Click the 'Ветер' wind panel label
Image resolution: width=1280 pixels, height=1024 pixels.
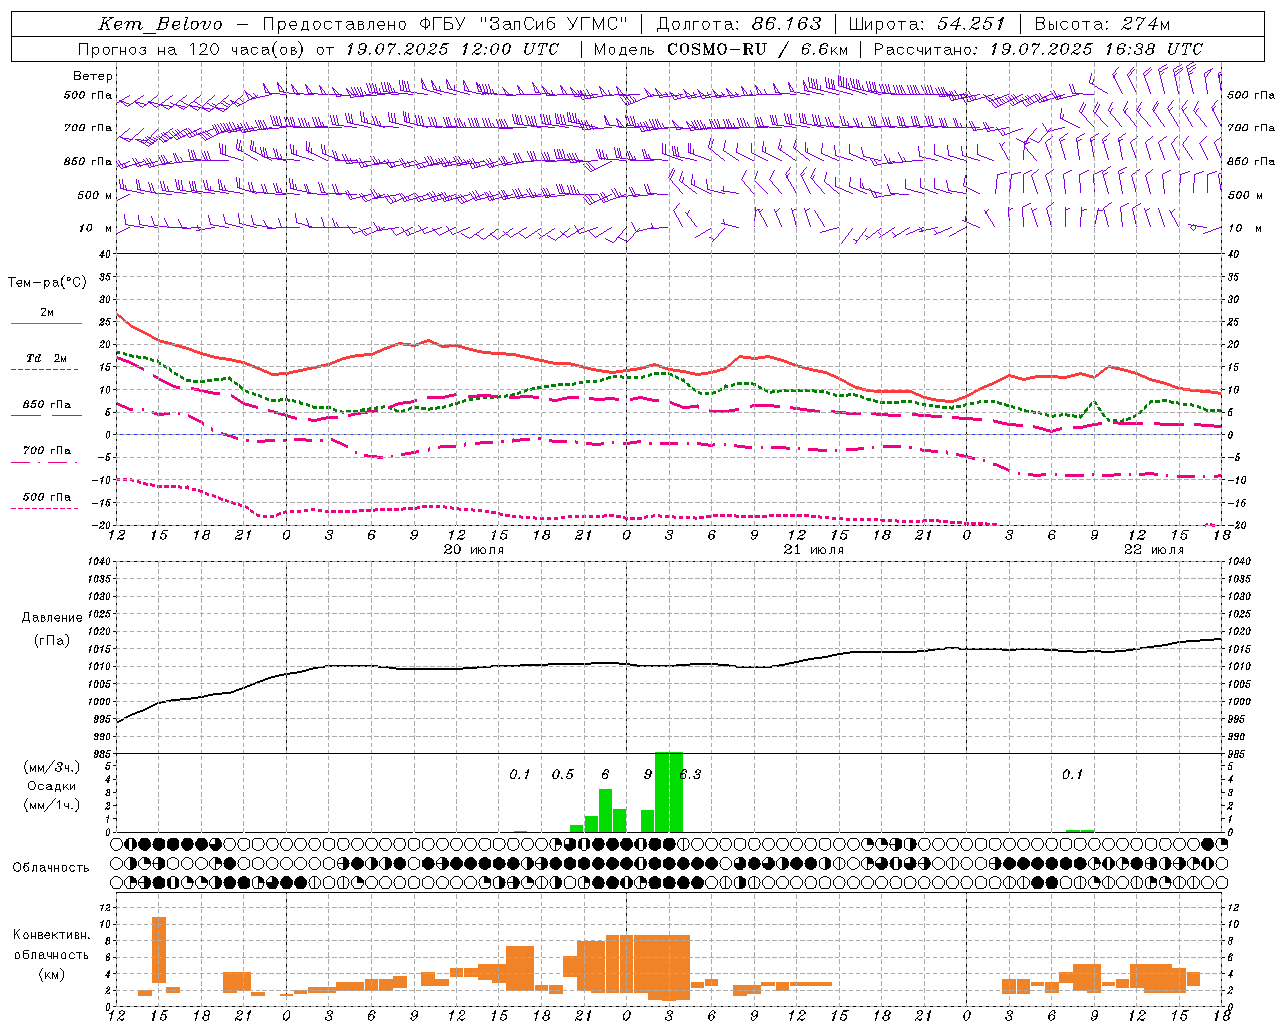tap(93, 76)
